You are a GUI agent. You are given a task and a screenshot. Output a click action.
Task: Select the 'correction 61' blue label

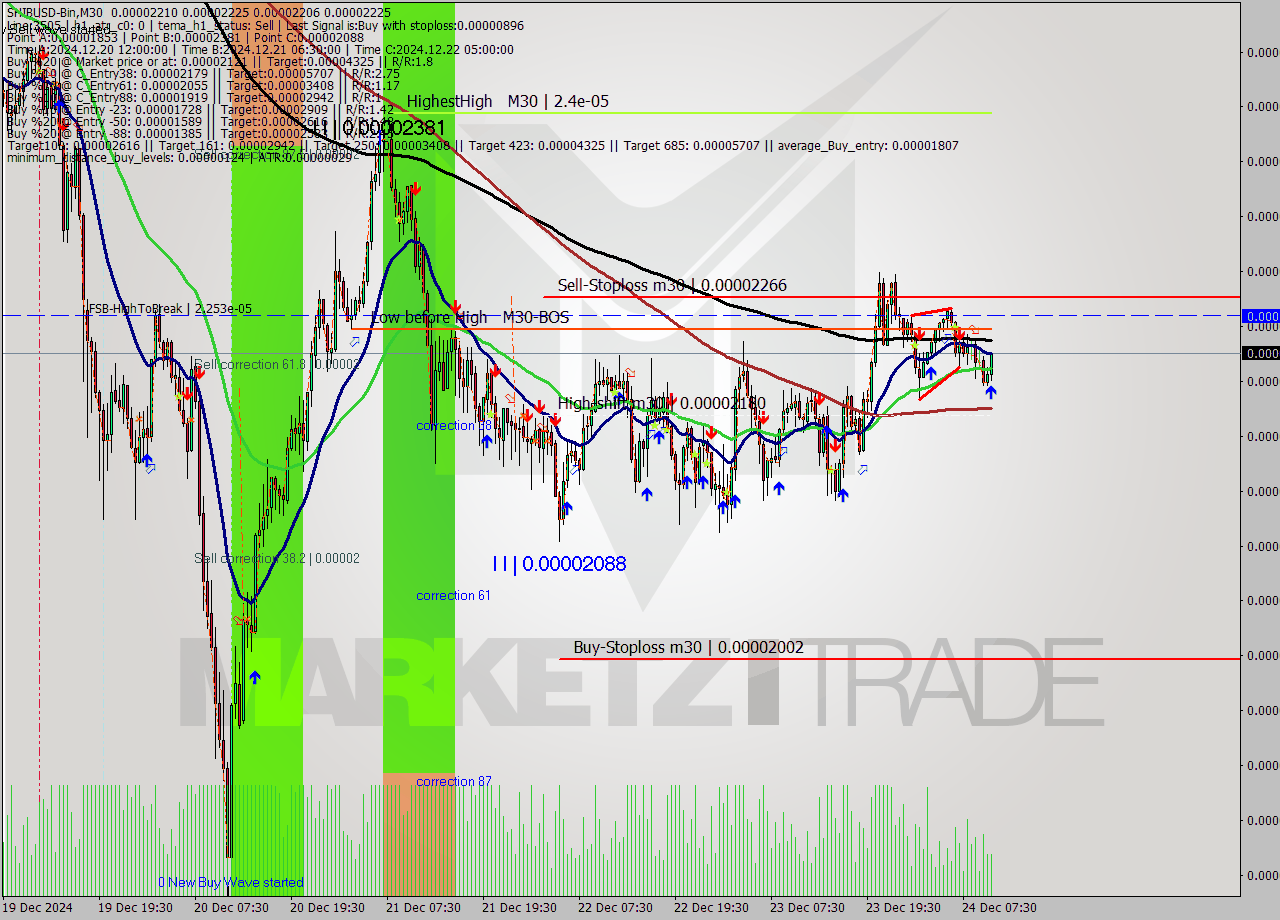pos(454,595)
